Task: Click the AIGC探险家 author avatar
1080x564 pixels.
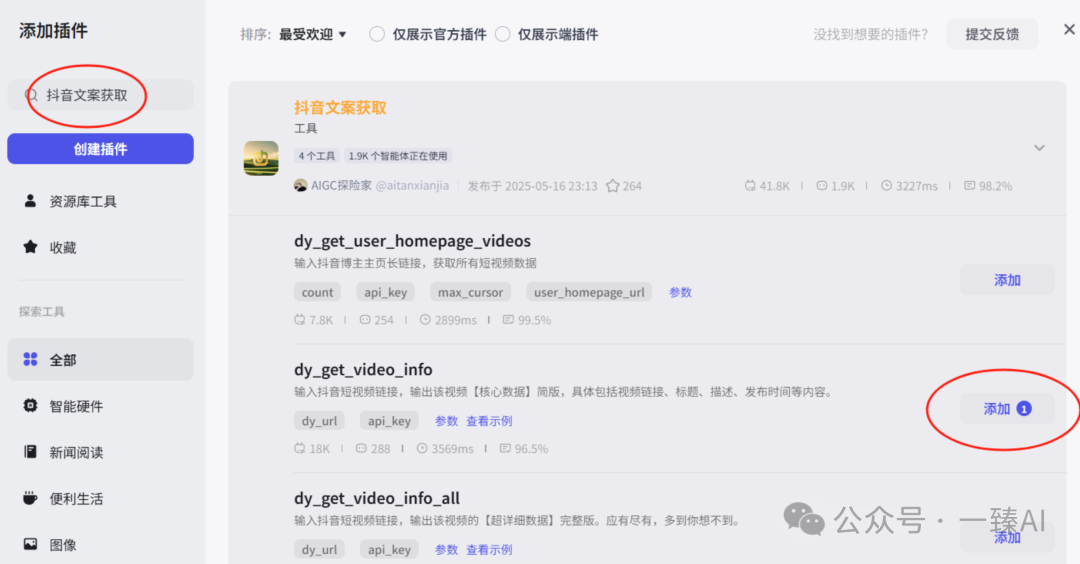Action: coord(300,185)
